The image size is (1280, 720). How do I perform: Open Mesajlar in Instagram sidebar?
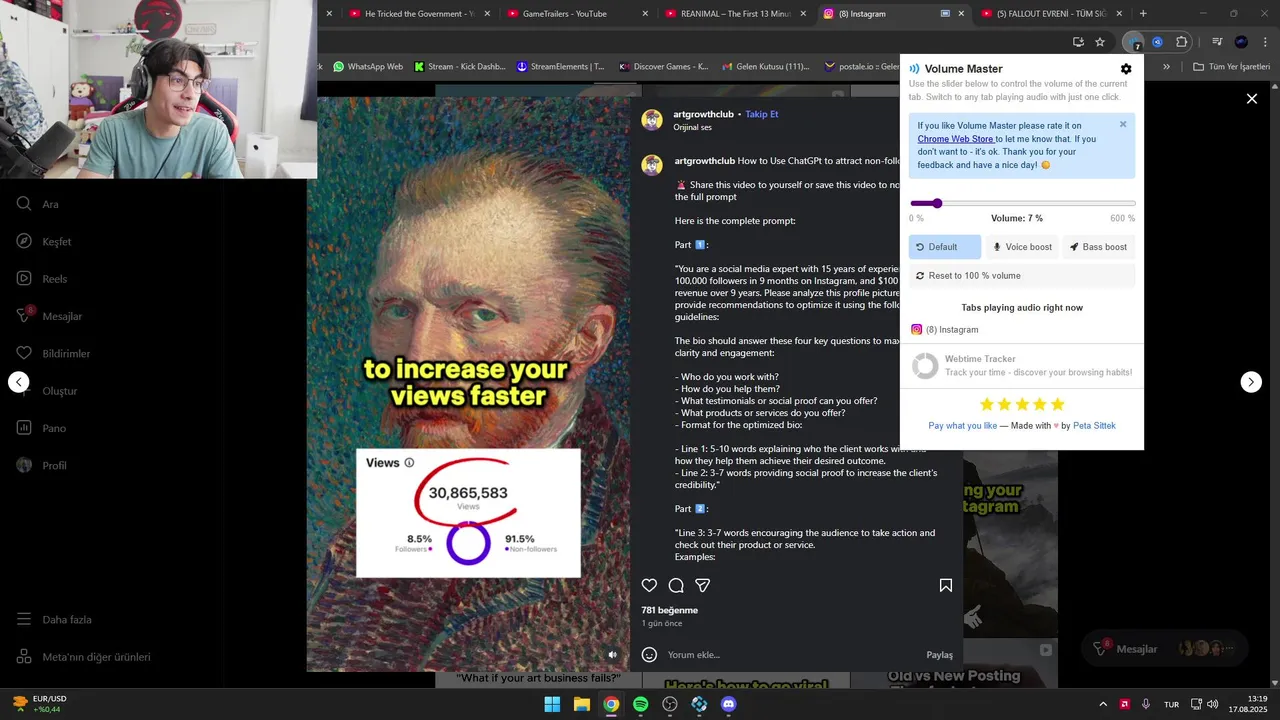[50, 316]
